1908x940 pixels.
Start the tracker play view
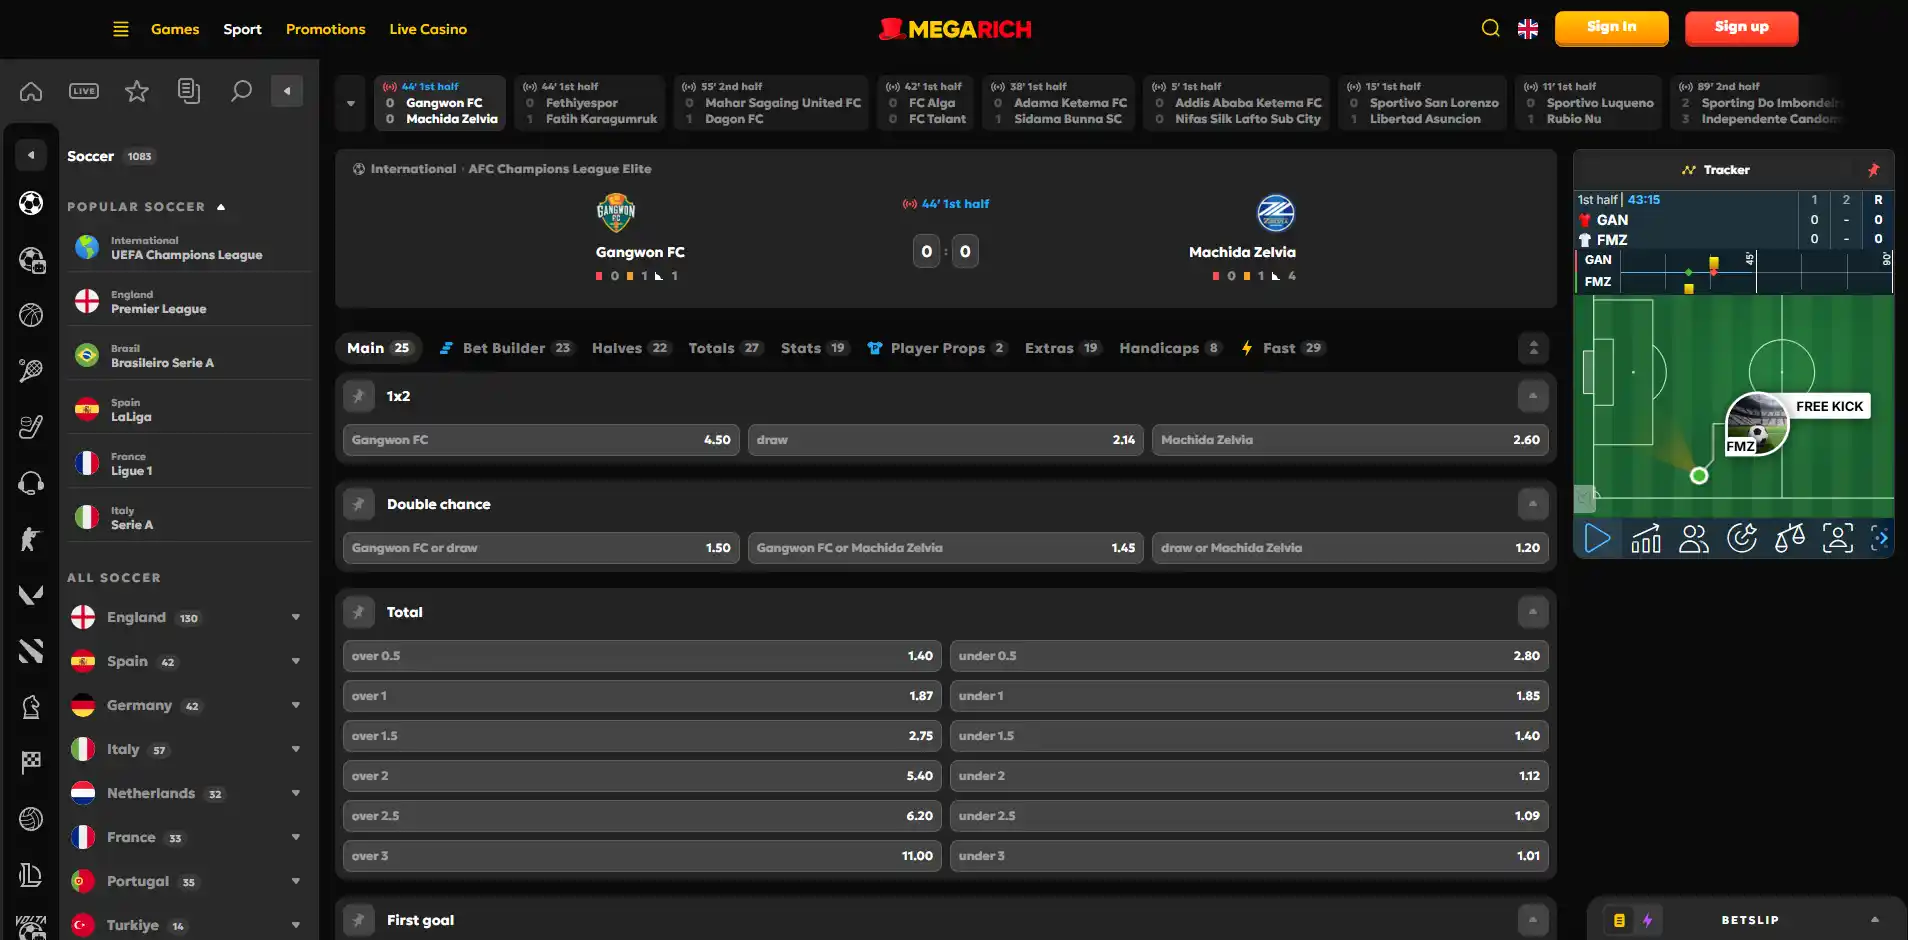point(1598,539)
